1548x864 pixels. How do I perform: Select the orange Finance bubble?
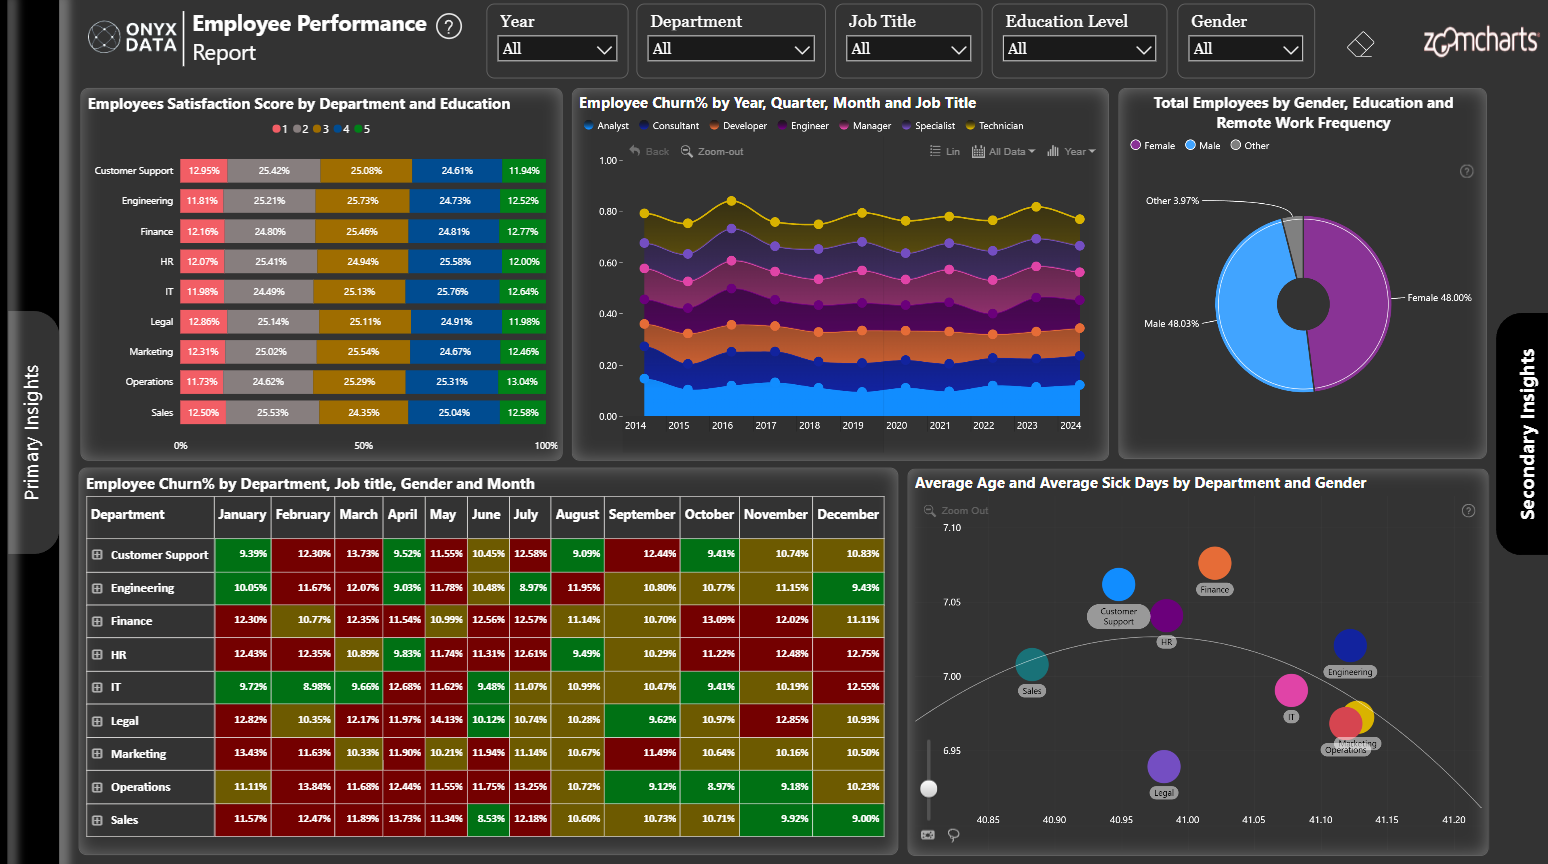(1214, 563)
